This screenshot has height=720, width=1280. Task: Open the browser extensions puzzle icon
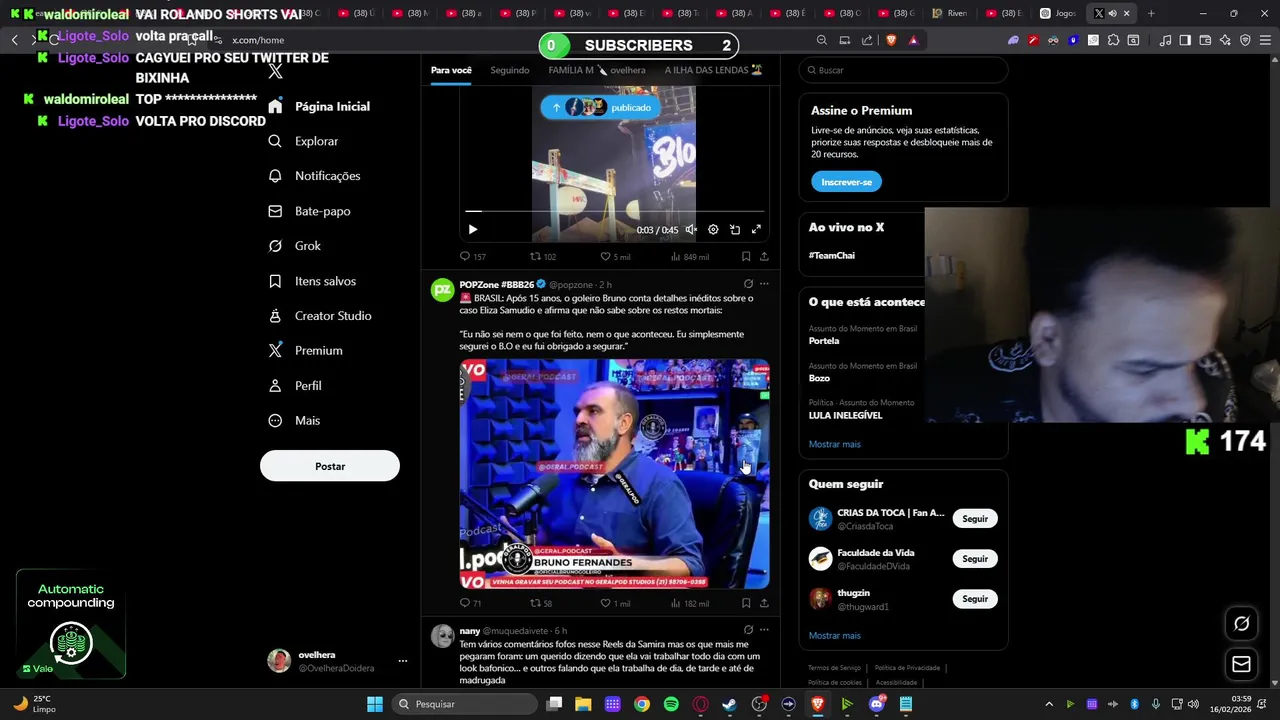click(1113, 40)
